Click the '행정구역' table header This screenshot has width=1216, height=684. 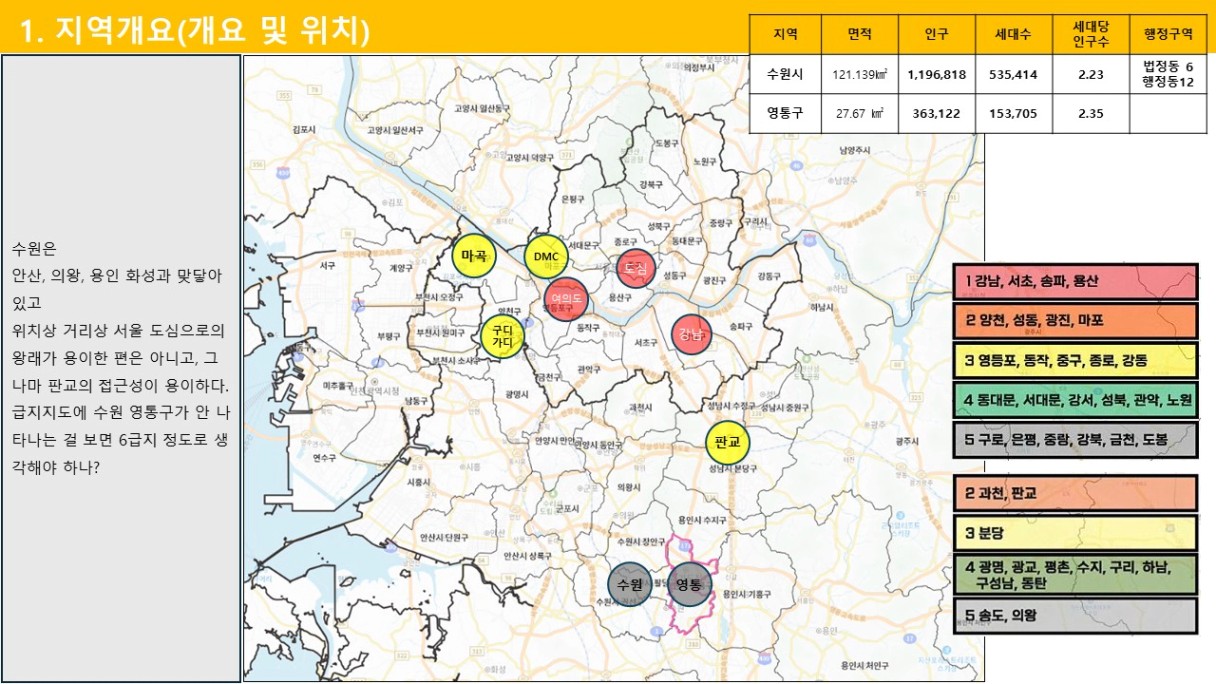click(1168, 34)
